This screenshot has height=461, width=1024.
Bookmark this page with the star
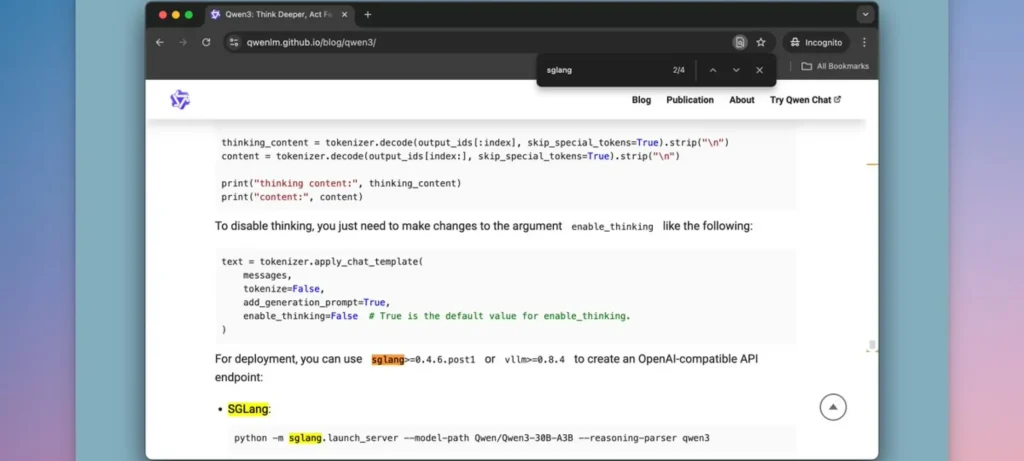pos(761,42)
